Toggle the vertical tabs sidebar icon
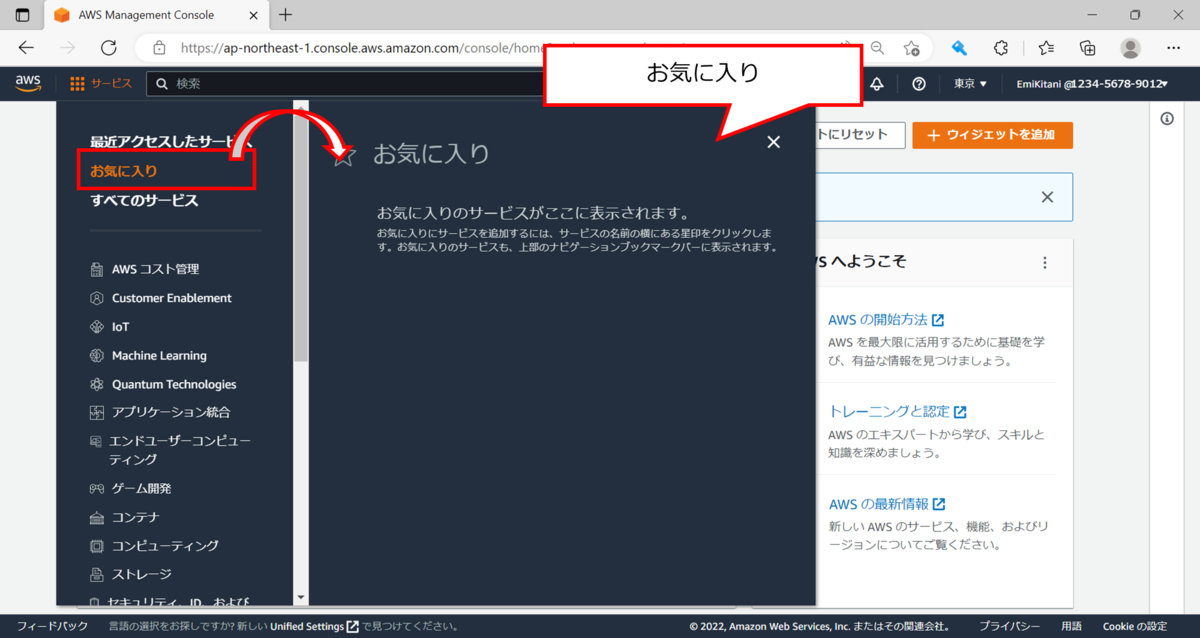 [22, 15]
